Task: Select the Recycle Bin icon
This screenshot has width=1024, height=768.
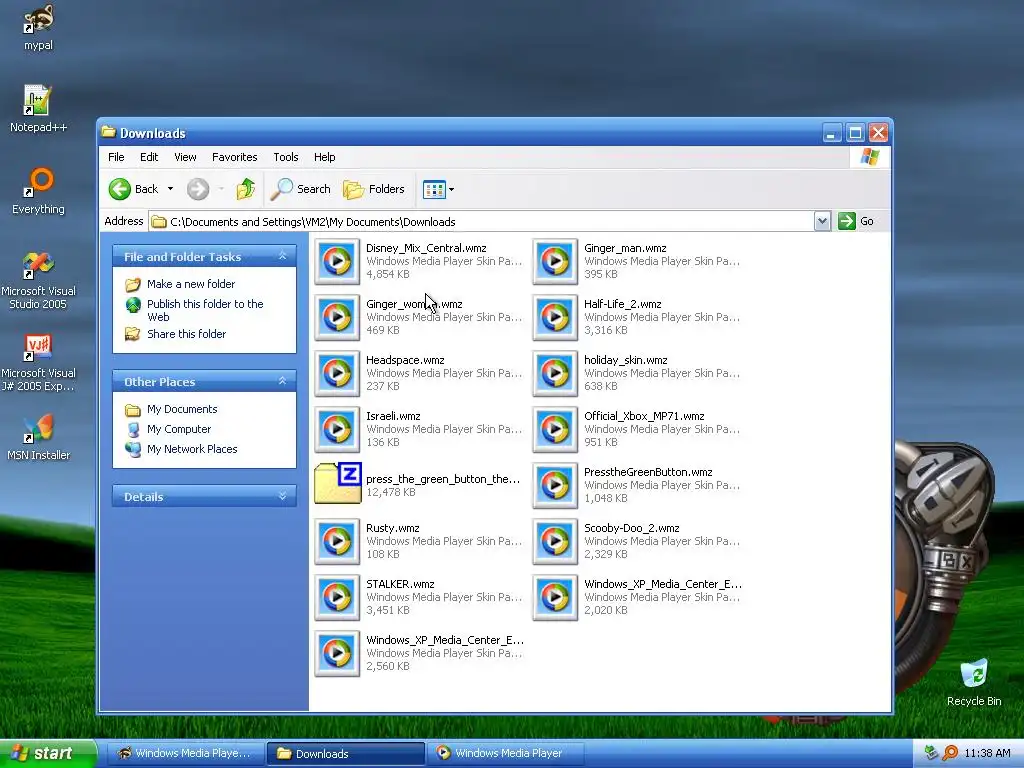Action: click(x=974, y=682)
